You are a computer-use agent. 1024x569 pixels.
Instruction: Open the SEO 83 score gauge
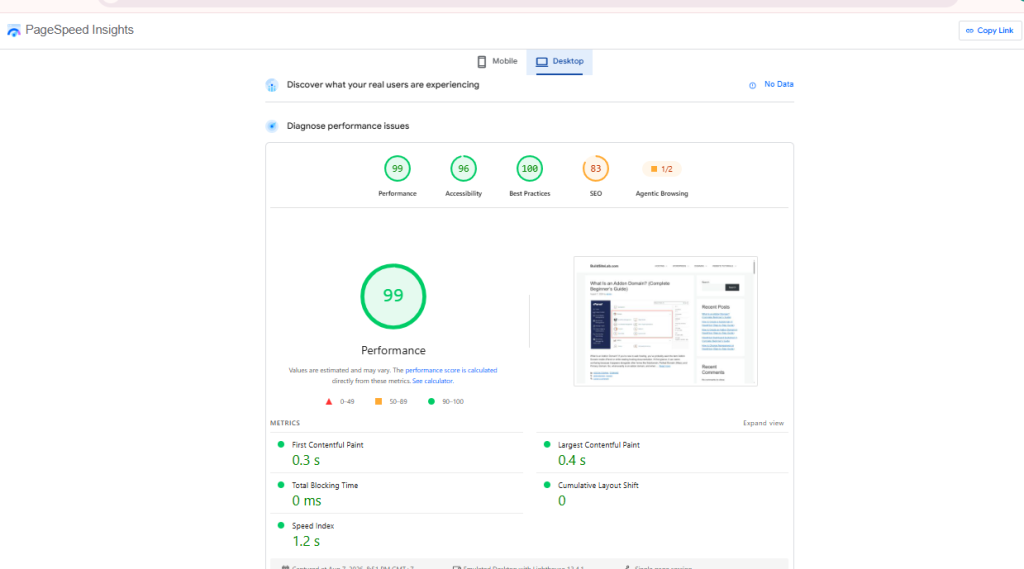pos(596,169)
